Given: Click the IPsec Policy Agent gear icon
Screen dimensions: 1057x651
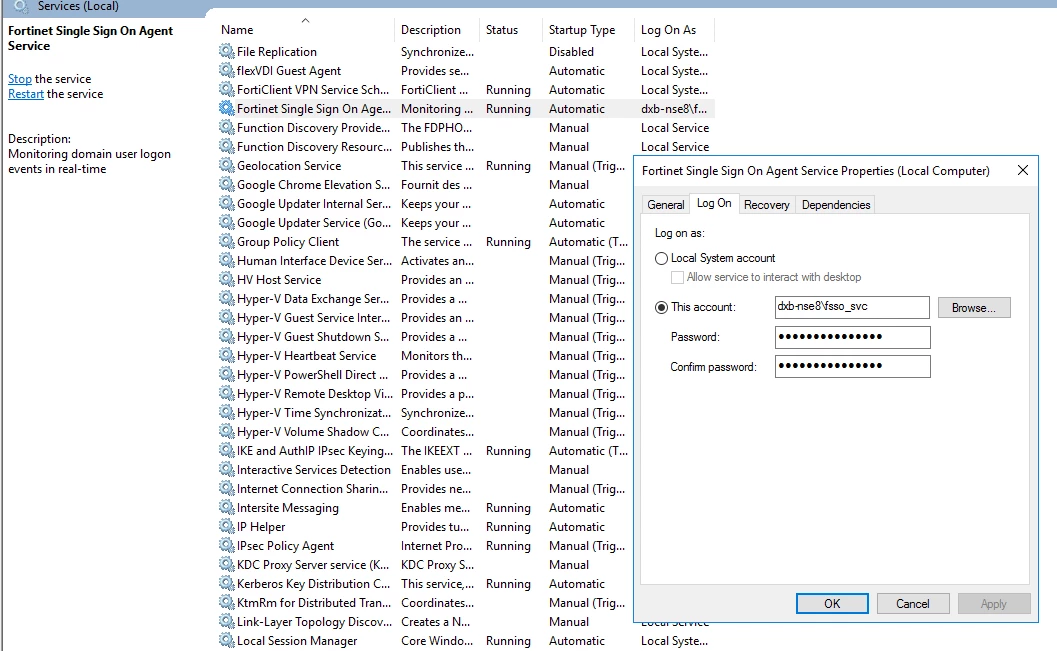Looking at the screenshot, I should click(x=226, y=545).
